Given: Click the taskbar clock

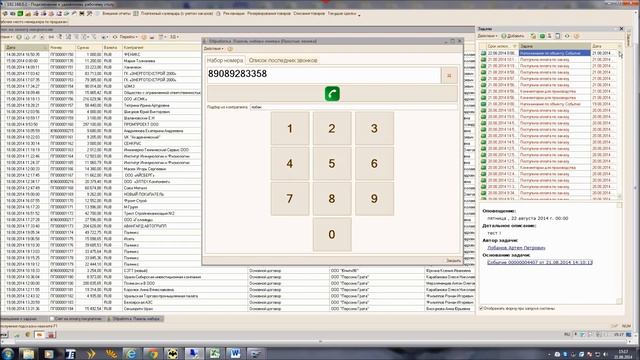Looking at the screenshot, I should (x=623, y=353).
